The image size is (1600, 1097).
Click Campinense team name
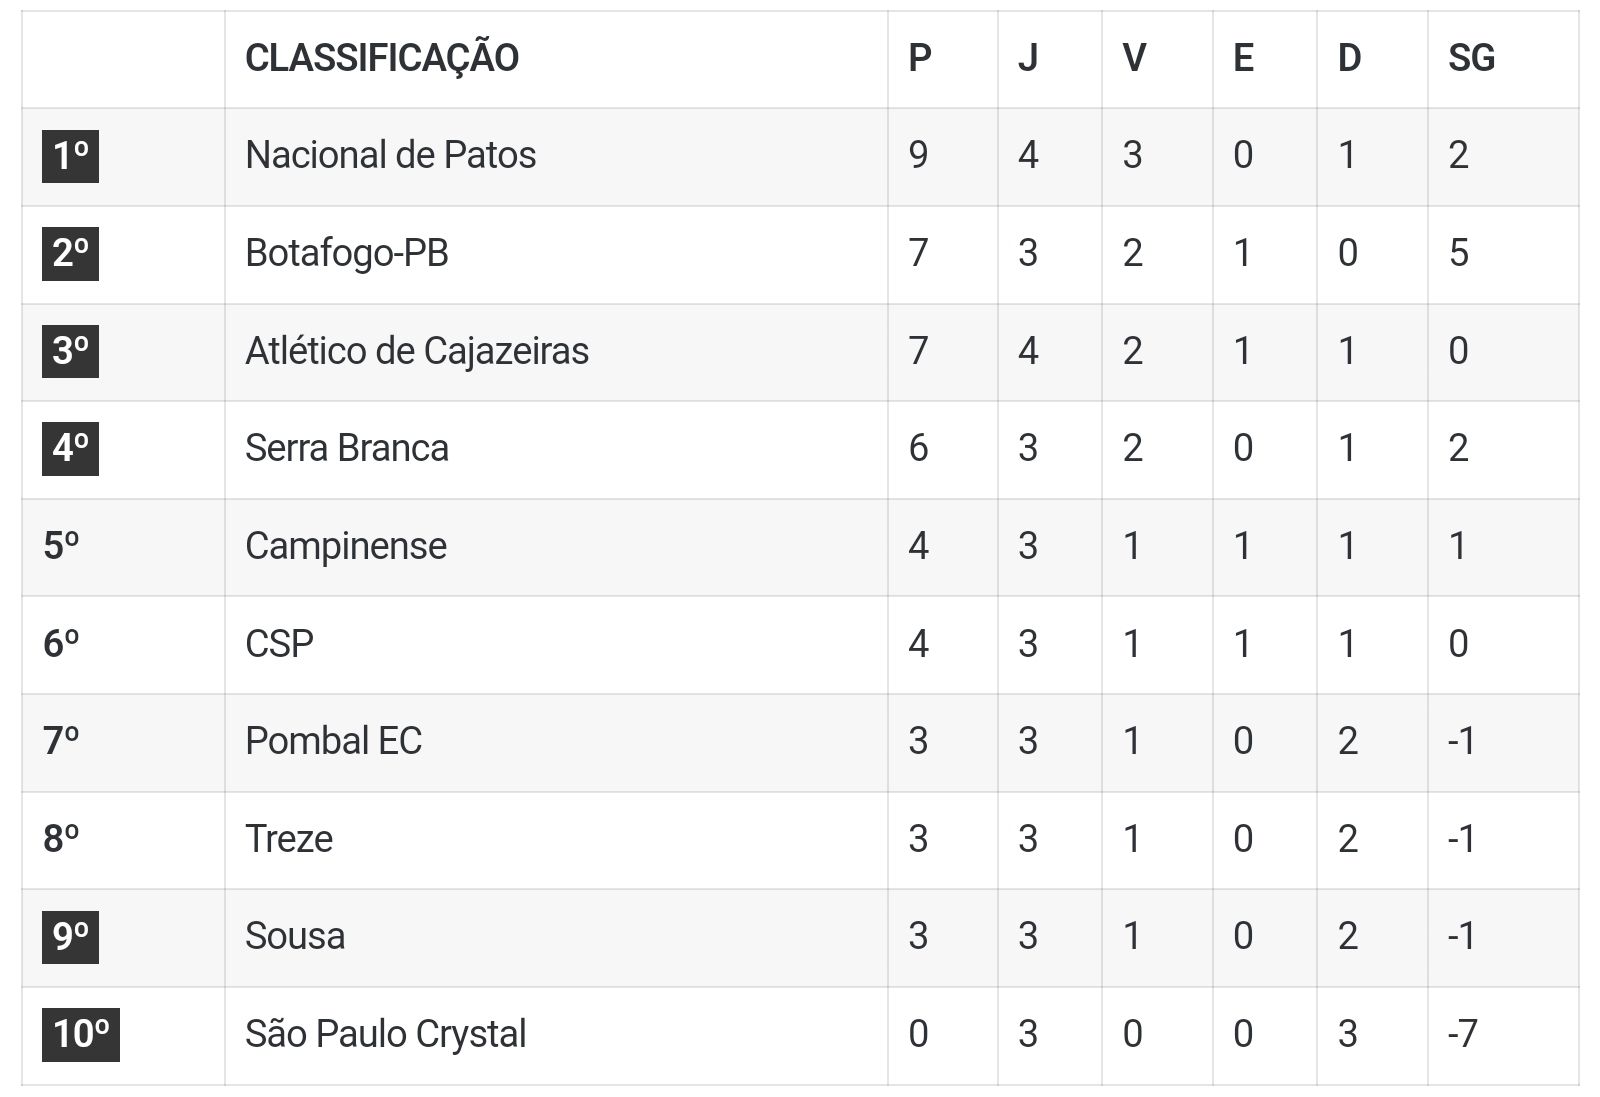346,546
